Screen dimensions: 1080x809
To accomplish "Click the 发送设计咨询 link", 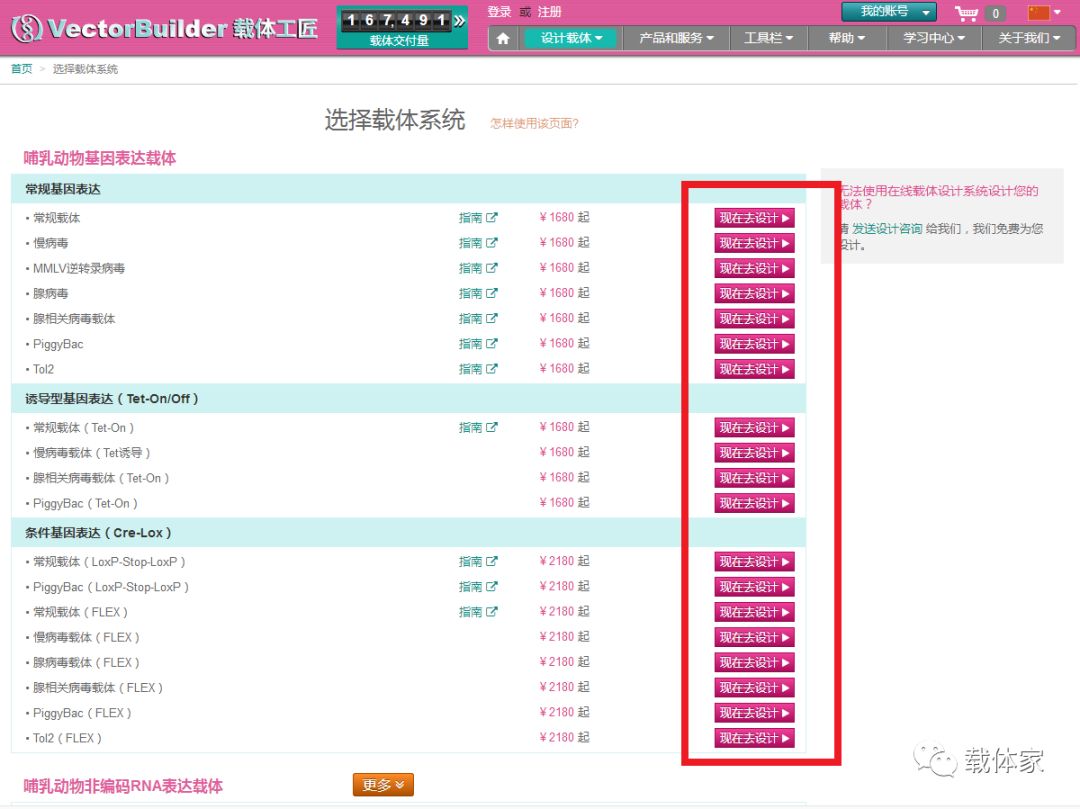I will click(887, 229).
